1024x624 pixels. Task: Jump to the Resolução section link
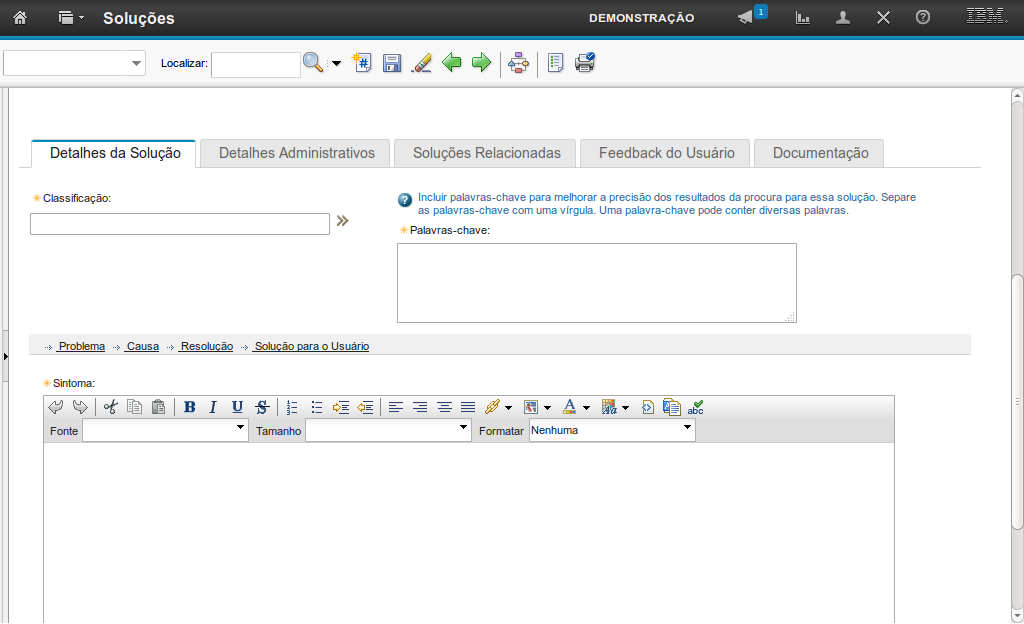click(x=206, y=346)
